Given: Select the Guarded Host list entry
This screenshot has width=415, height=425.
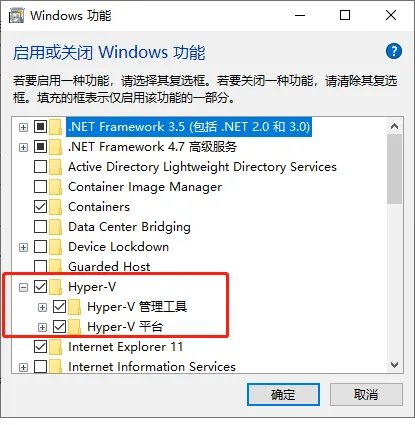Looking at the screenshot, I should click(x=109, y=267).
